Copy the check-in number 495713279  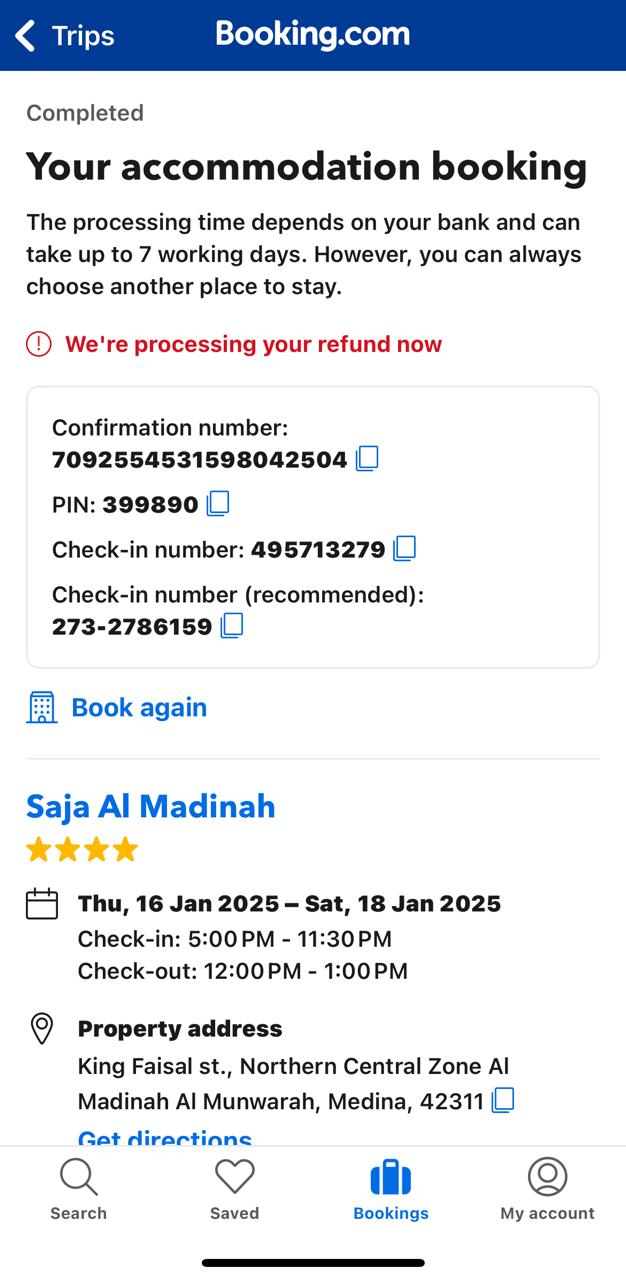click(404, 548)
